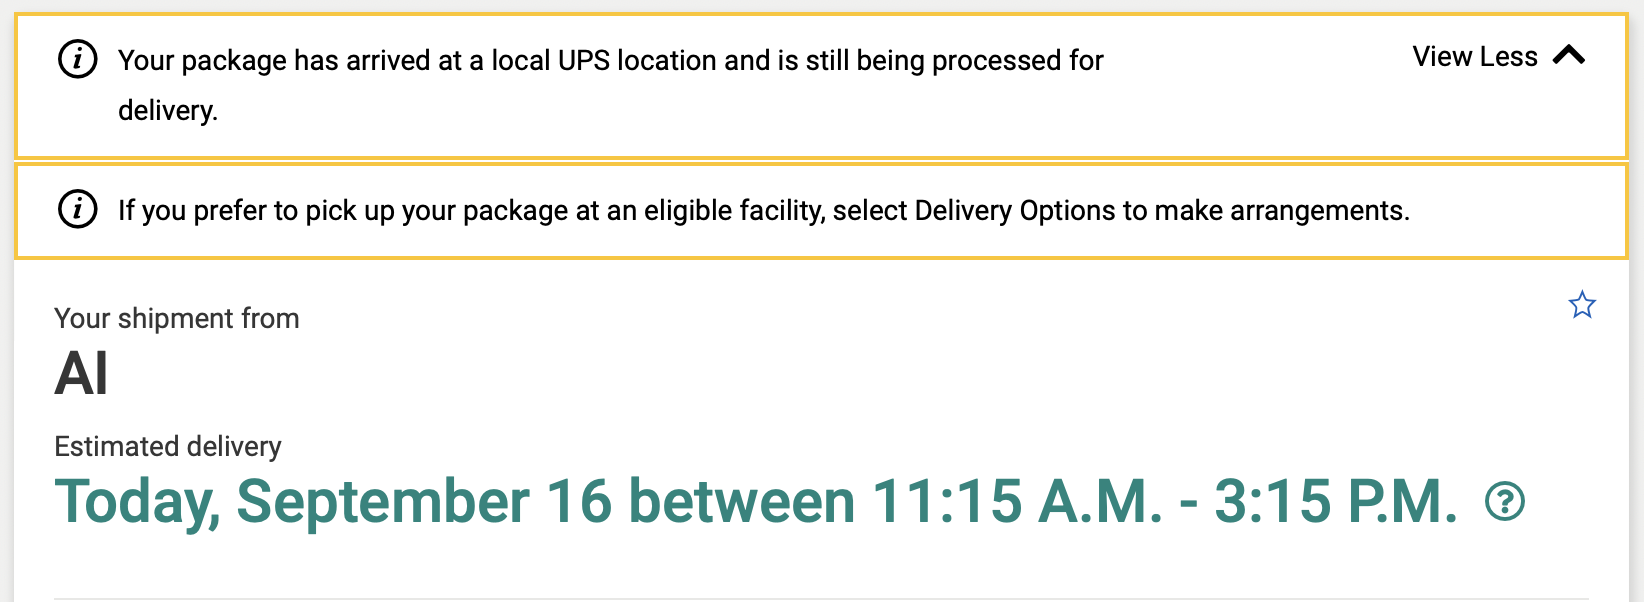
Task: Click the 'If you prefer to pick up' message
Action: click(764, 210)
